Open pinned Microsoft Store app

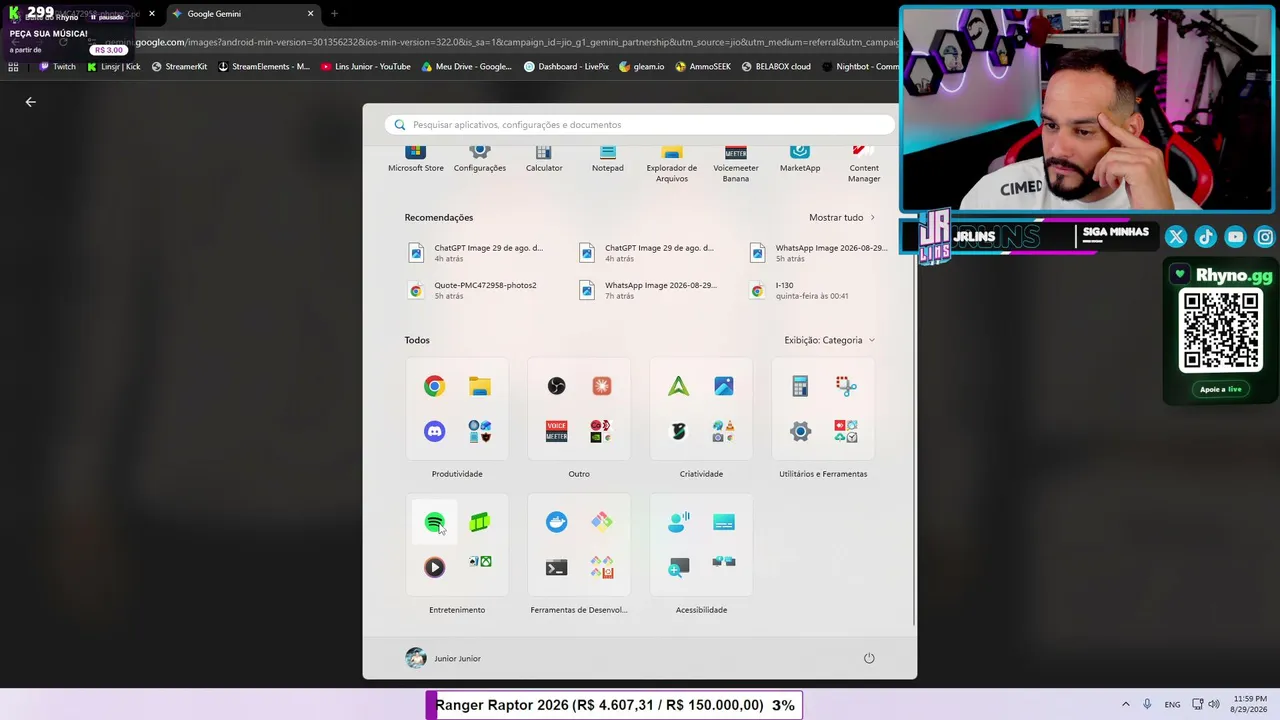[x=415, y=159]
